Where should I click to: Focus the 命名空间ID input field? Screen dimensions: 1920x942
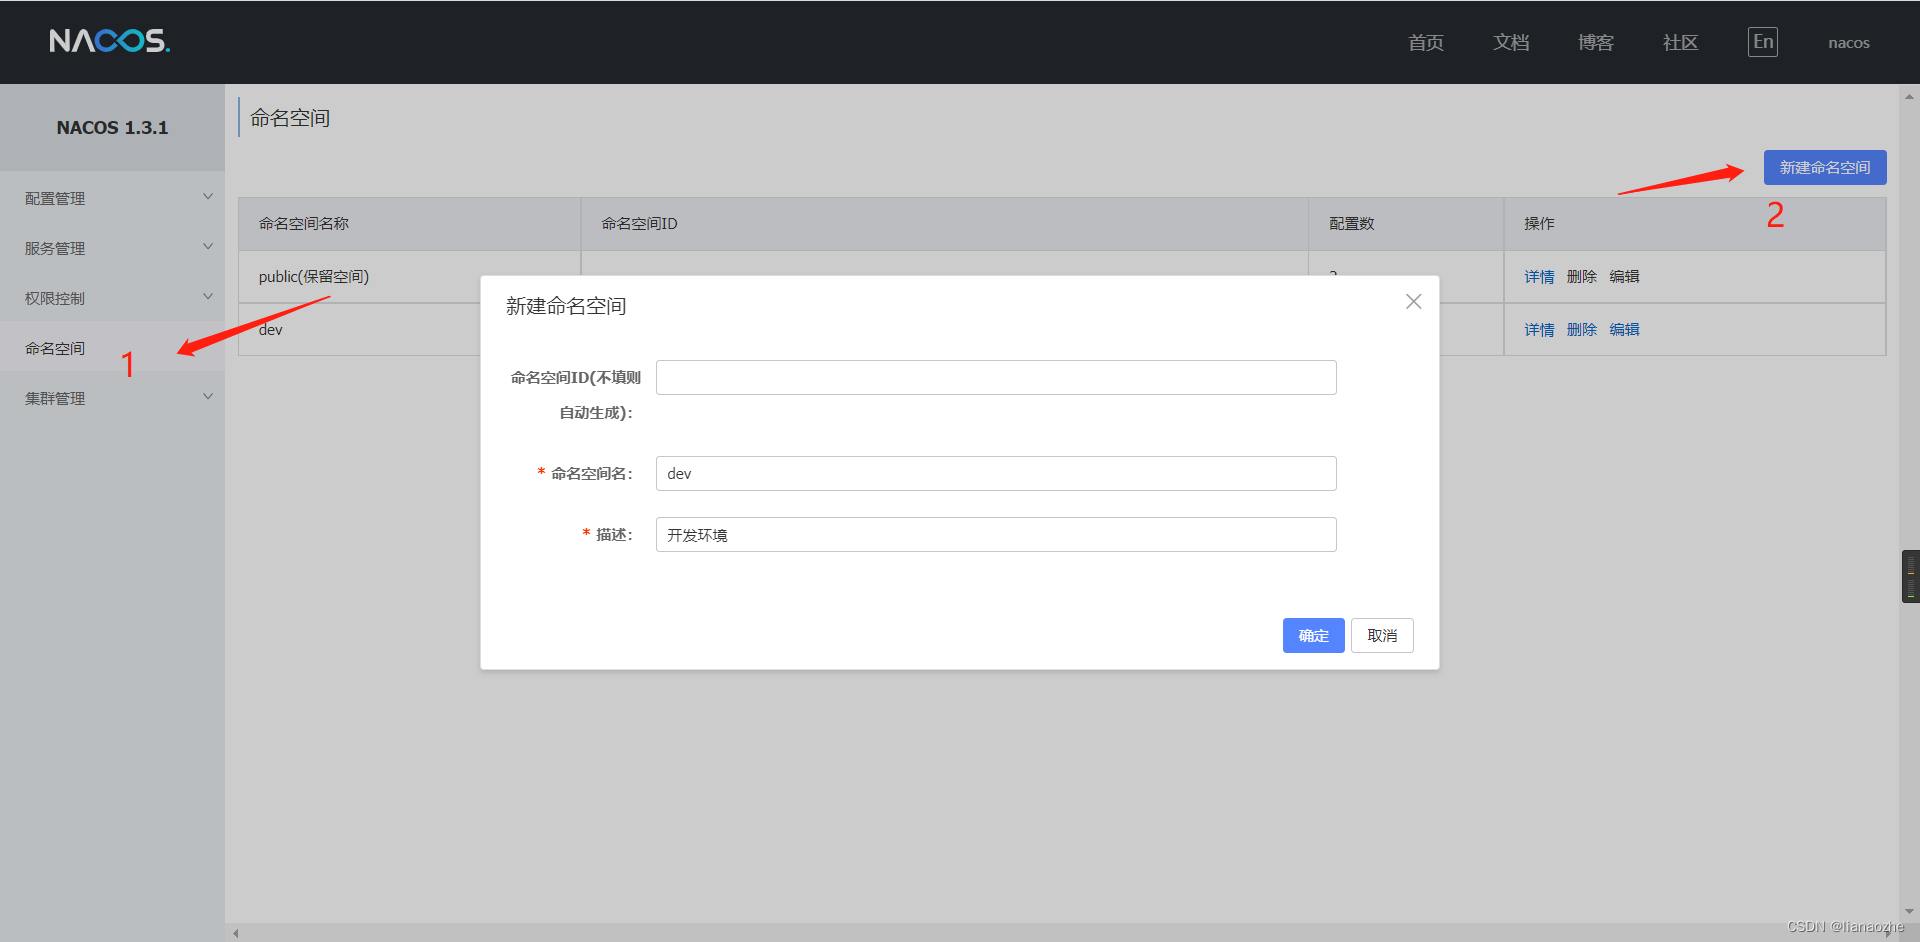coord(996,377)
